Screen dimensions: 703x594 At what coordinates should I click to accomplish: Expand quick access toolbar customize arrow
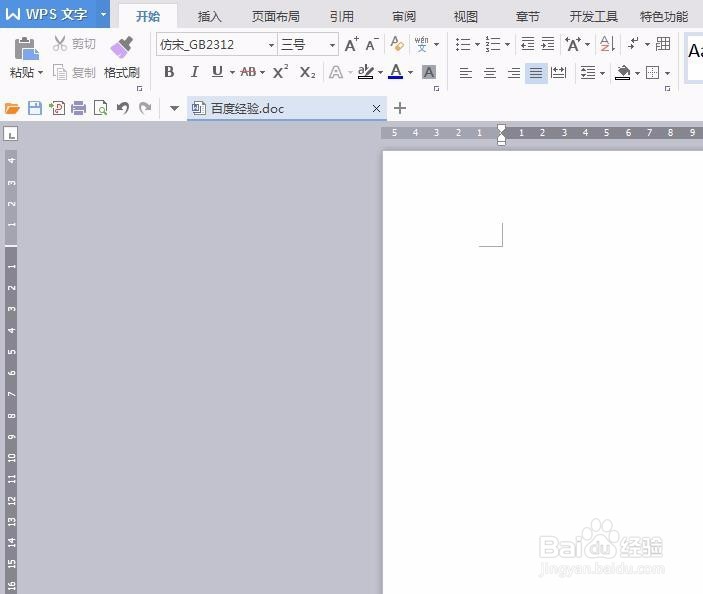point(174,108)
